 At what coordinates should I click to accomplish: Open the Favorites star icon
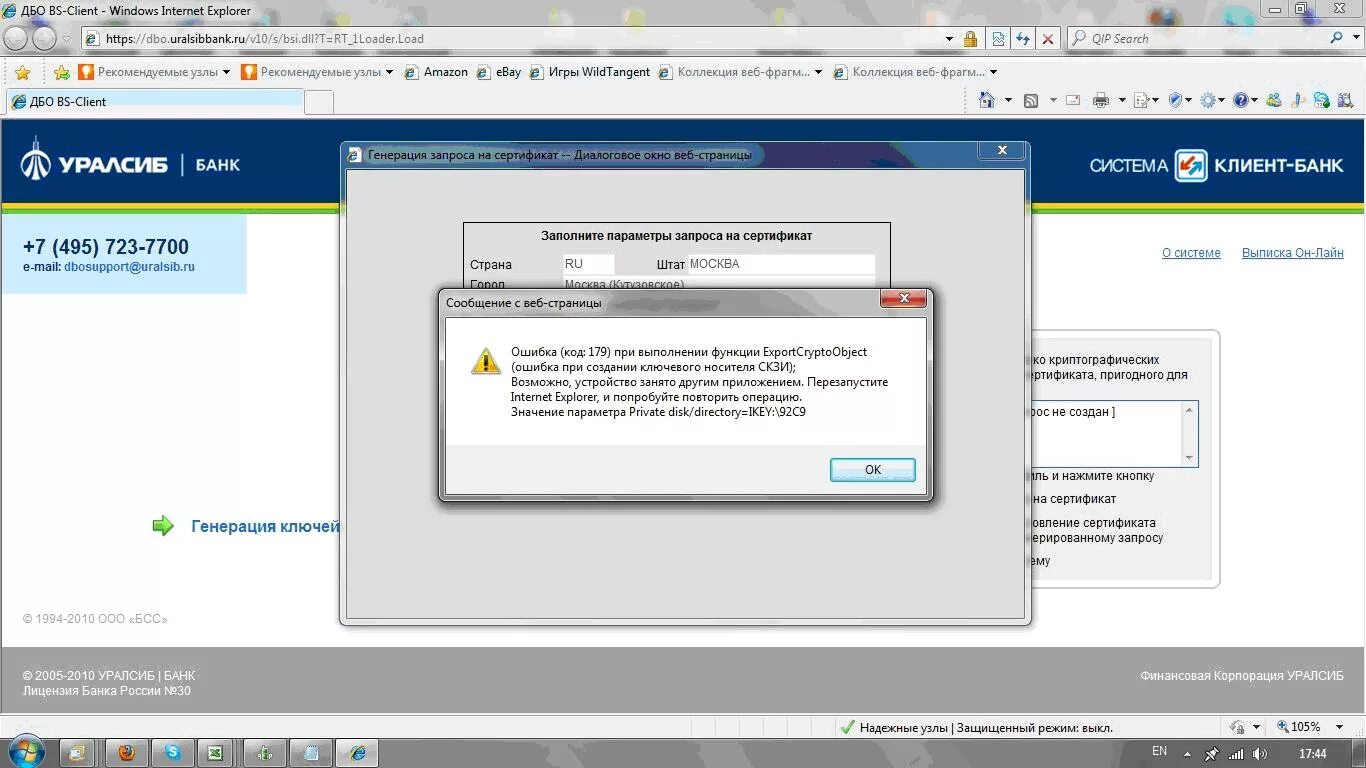coord(22,72)
